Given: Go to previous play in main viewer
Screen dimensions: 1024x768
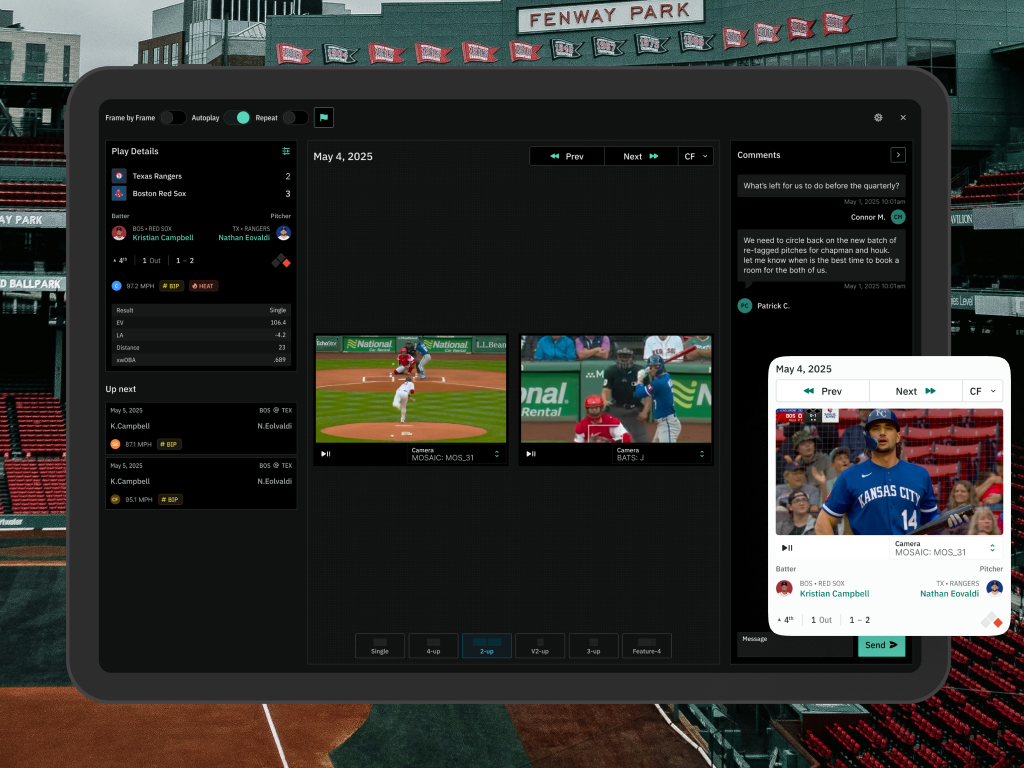Looking at the screenshot, I should pyautogui.click(x=567, y=156).
